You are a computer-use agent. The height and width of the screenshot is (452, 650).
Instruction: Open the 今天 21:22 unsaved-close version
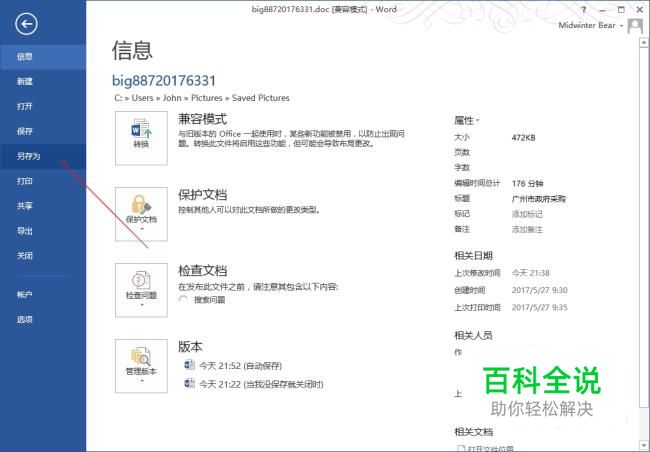point(261,384)
